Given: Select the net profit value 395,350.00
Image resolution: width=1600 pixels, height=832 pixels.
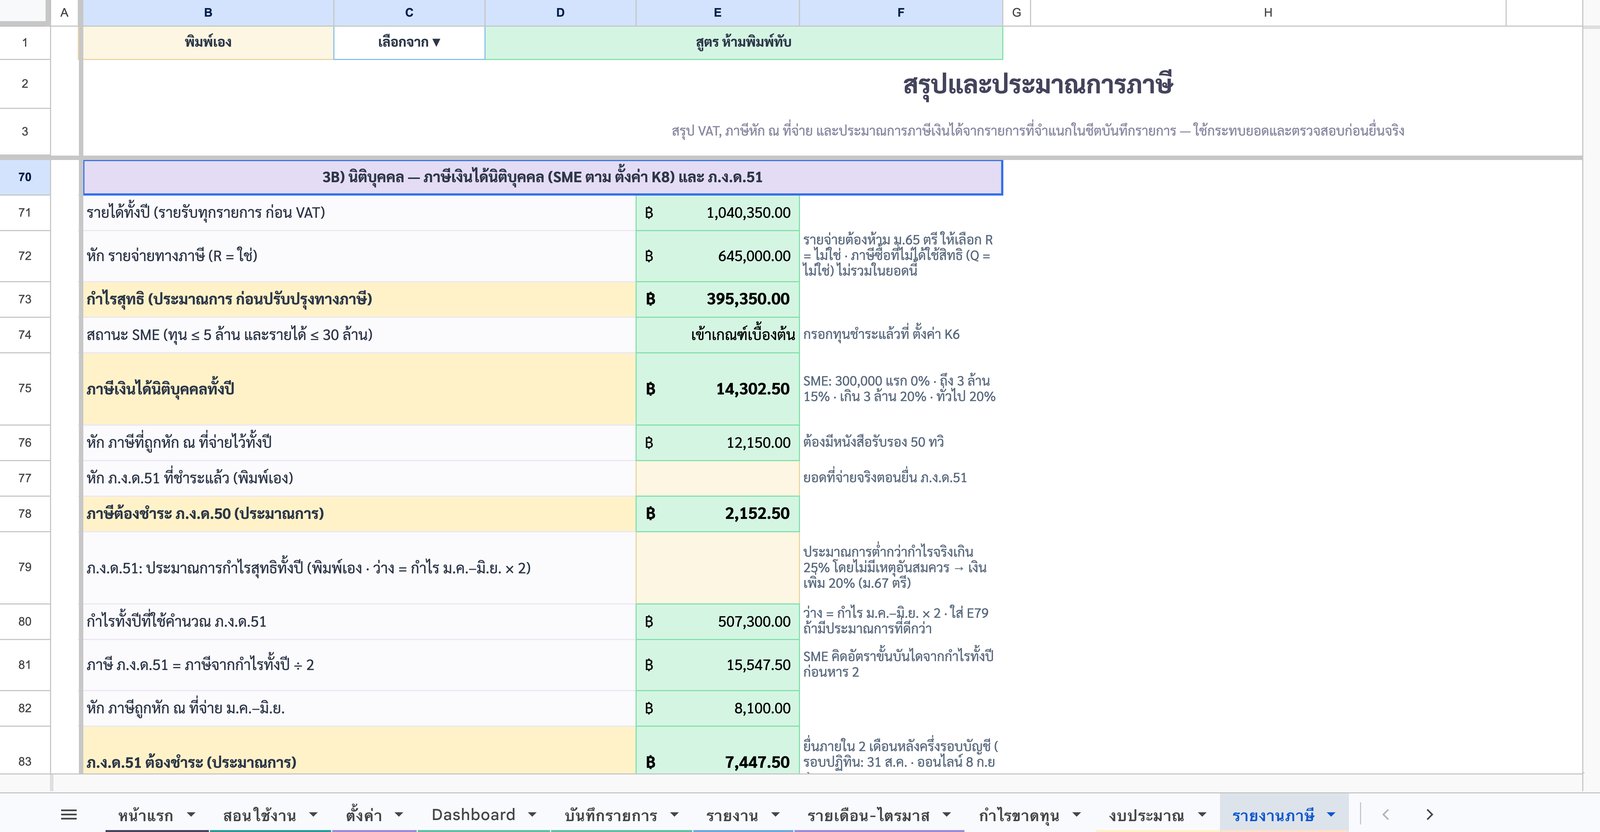Looking at the screenshot, I should click(x=718, y=299).
